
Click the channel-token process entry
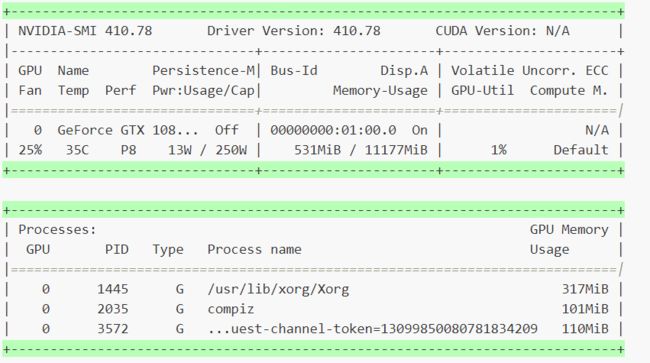[x=372, y=329]
